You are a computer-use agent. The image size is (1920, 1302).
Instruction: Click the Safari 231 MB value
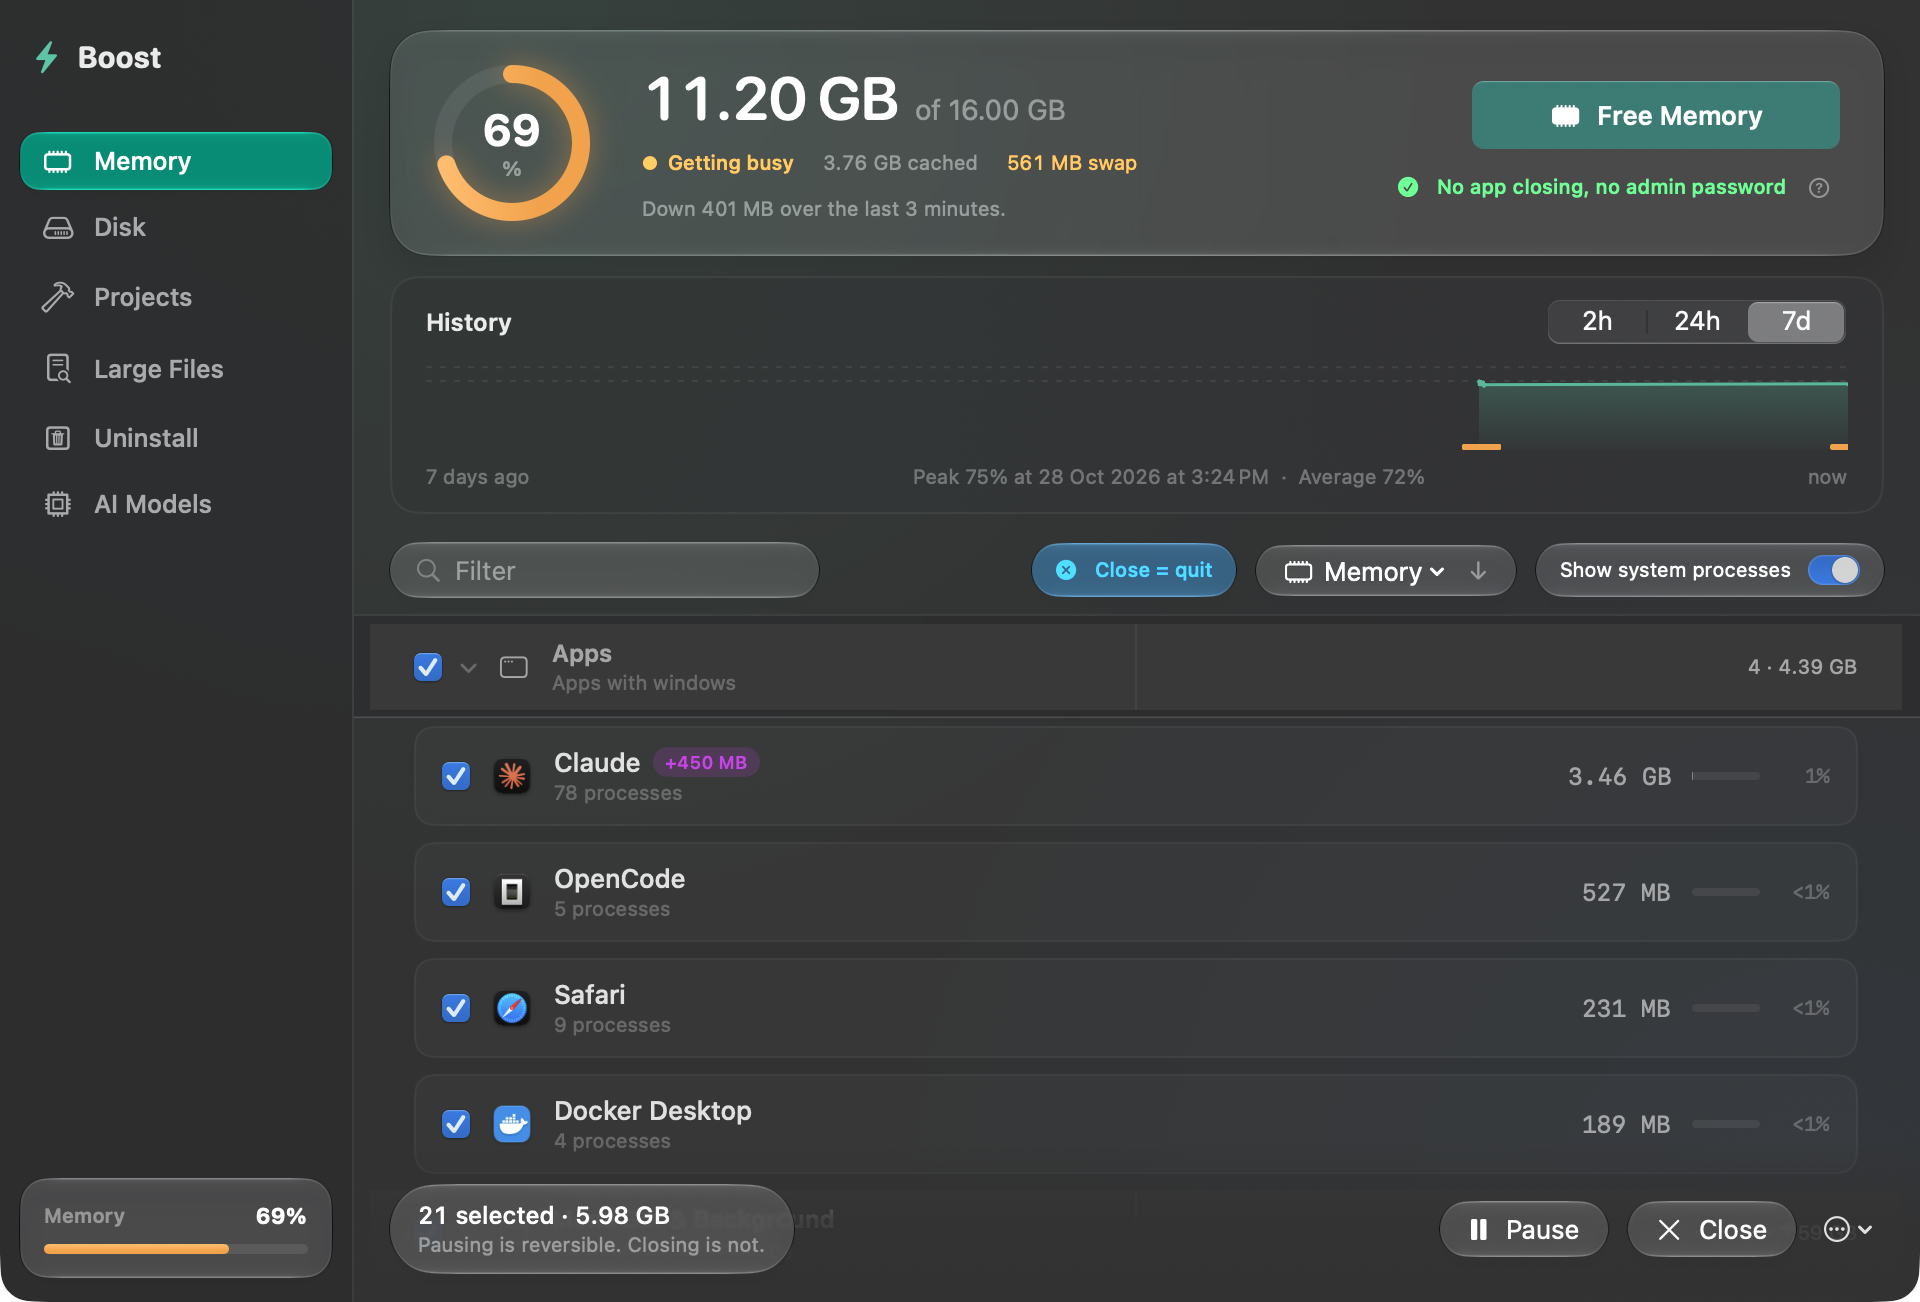point(1626,1008)
